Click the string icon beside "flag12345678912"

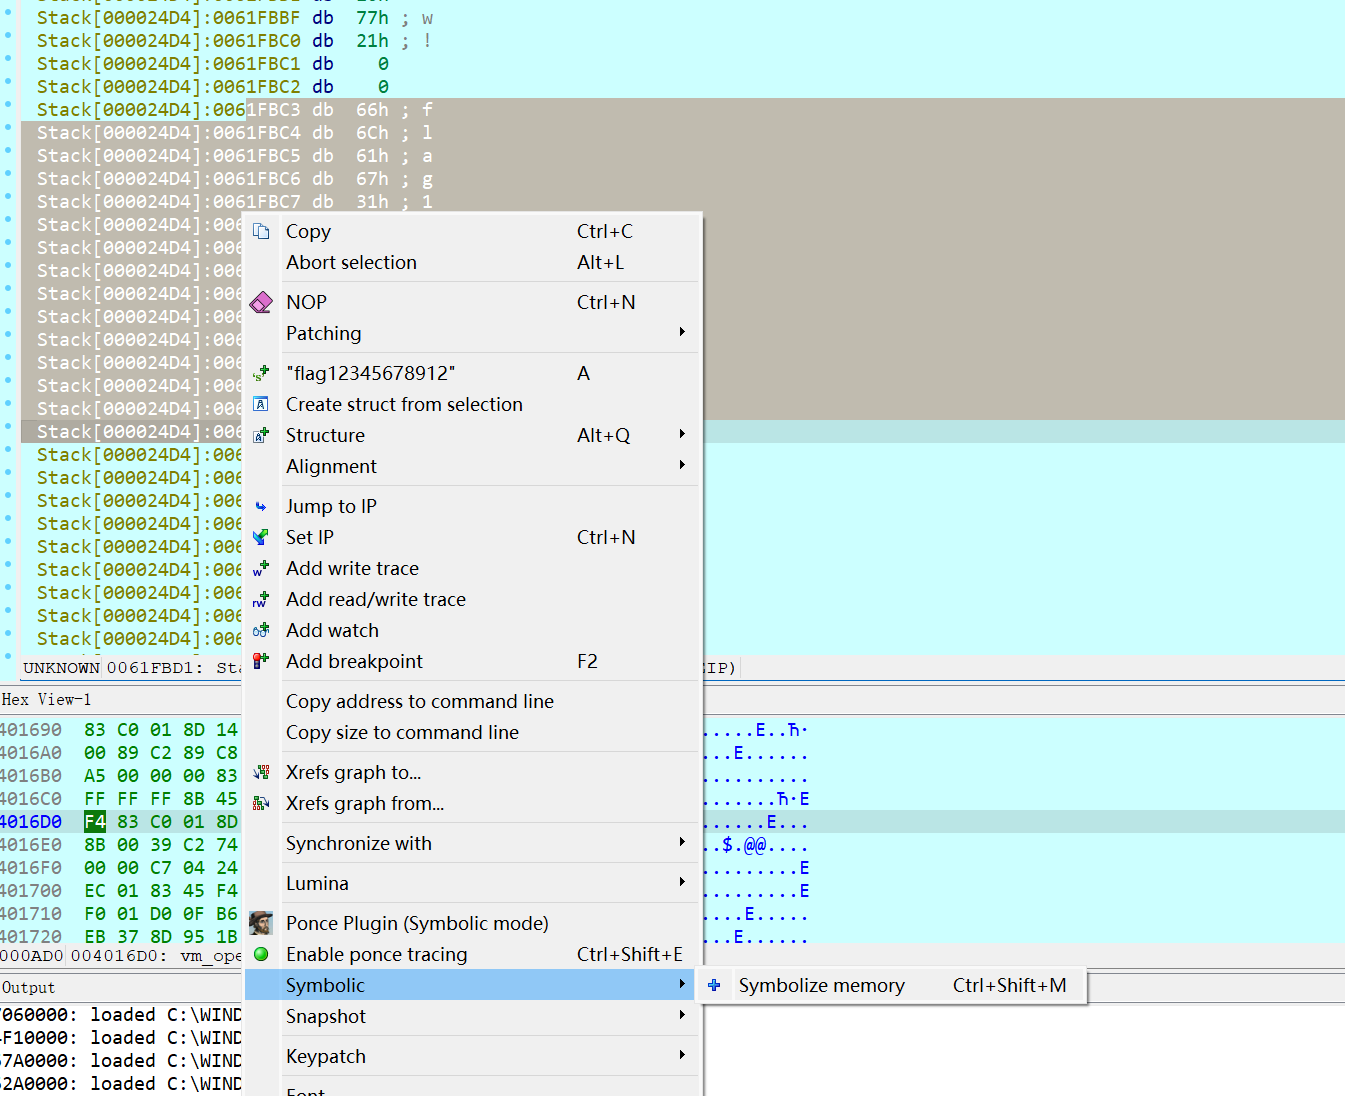tap(261, 373)
